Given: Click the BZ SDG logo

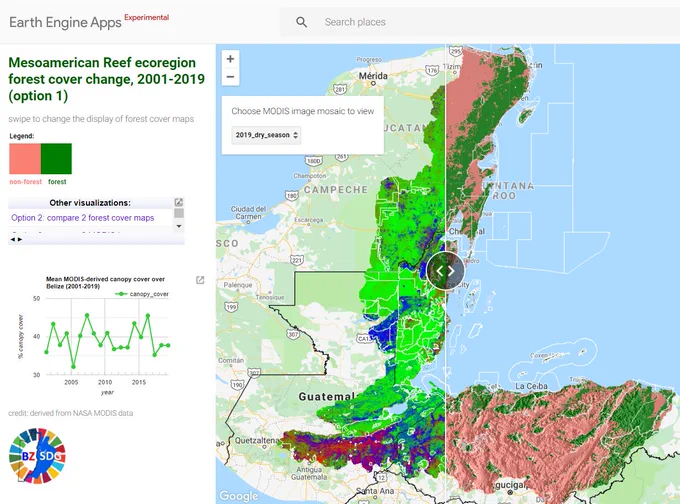Looking at the screenshot, I should pyautogui.click(x=37, y=455).
